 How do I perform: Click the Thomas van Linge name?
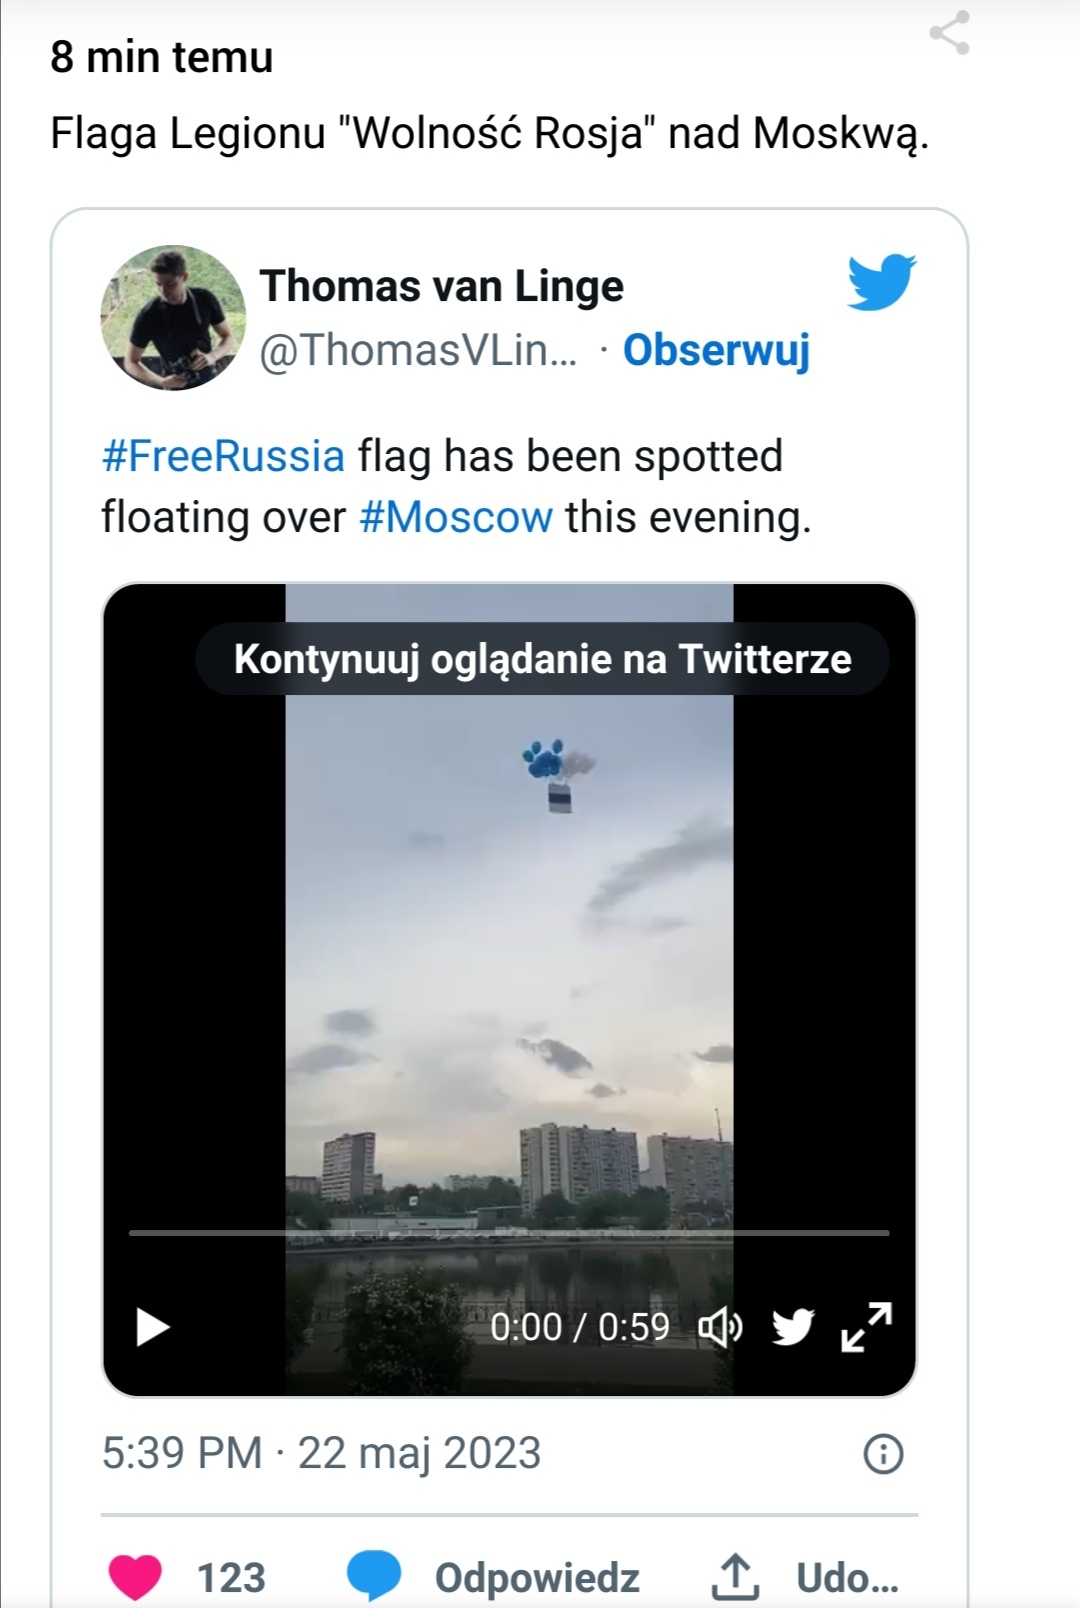coord(441,286)
